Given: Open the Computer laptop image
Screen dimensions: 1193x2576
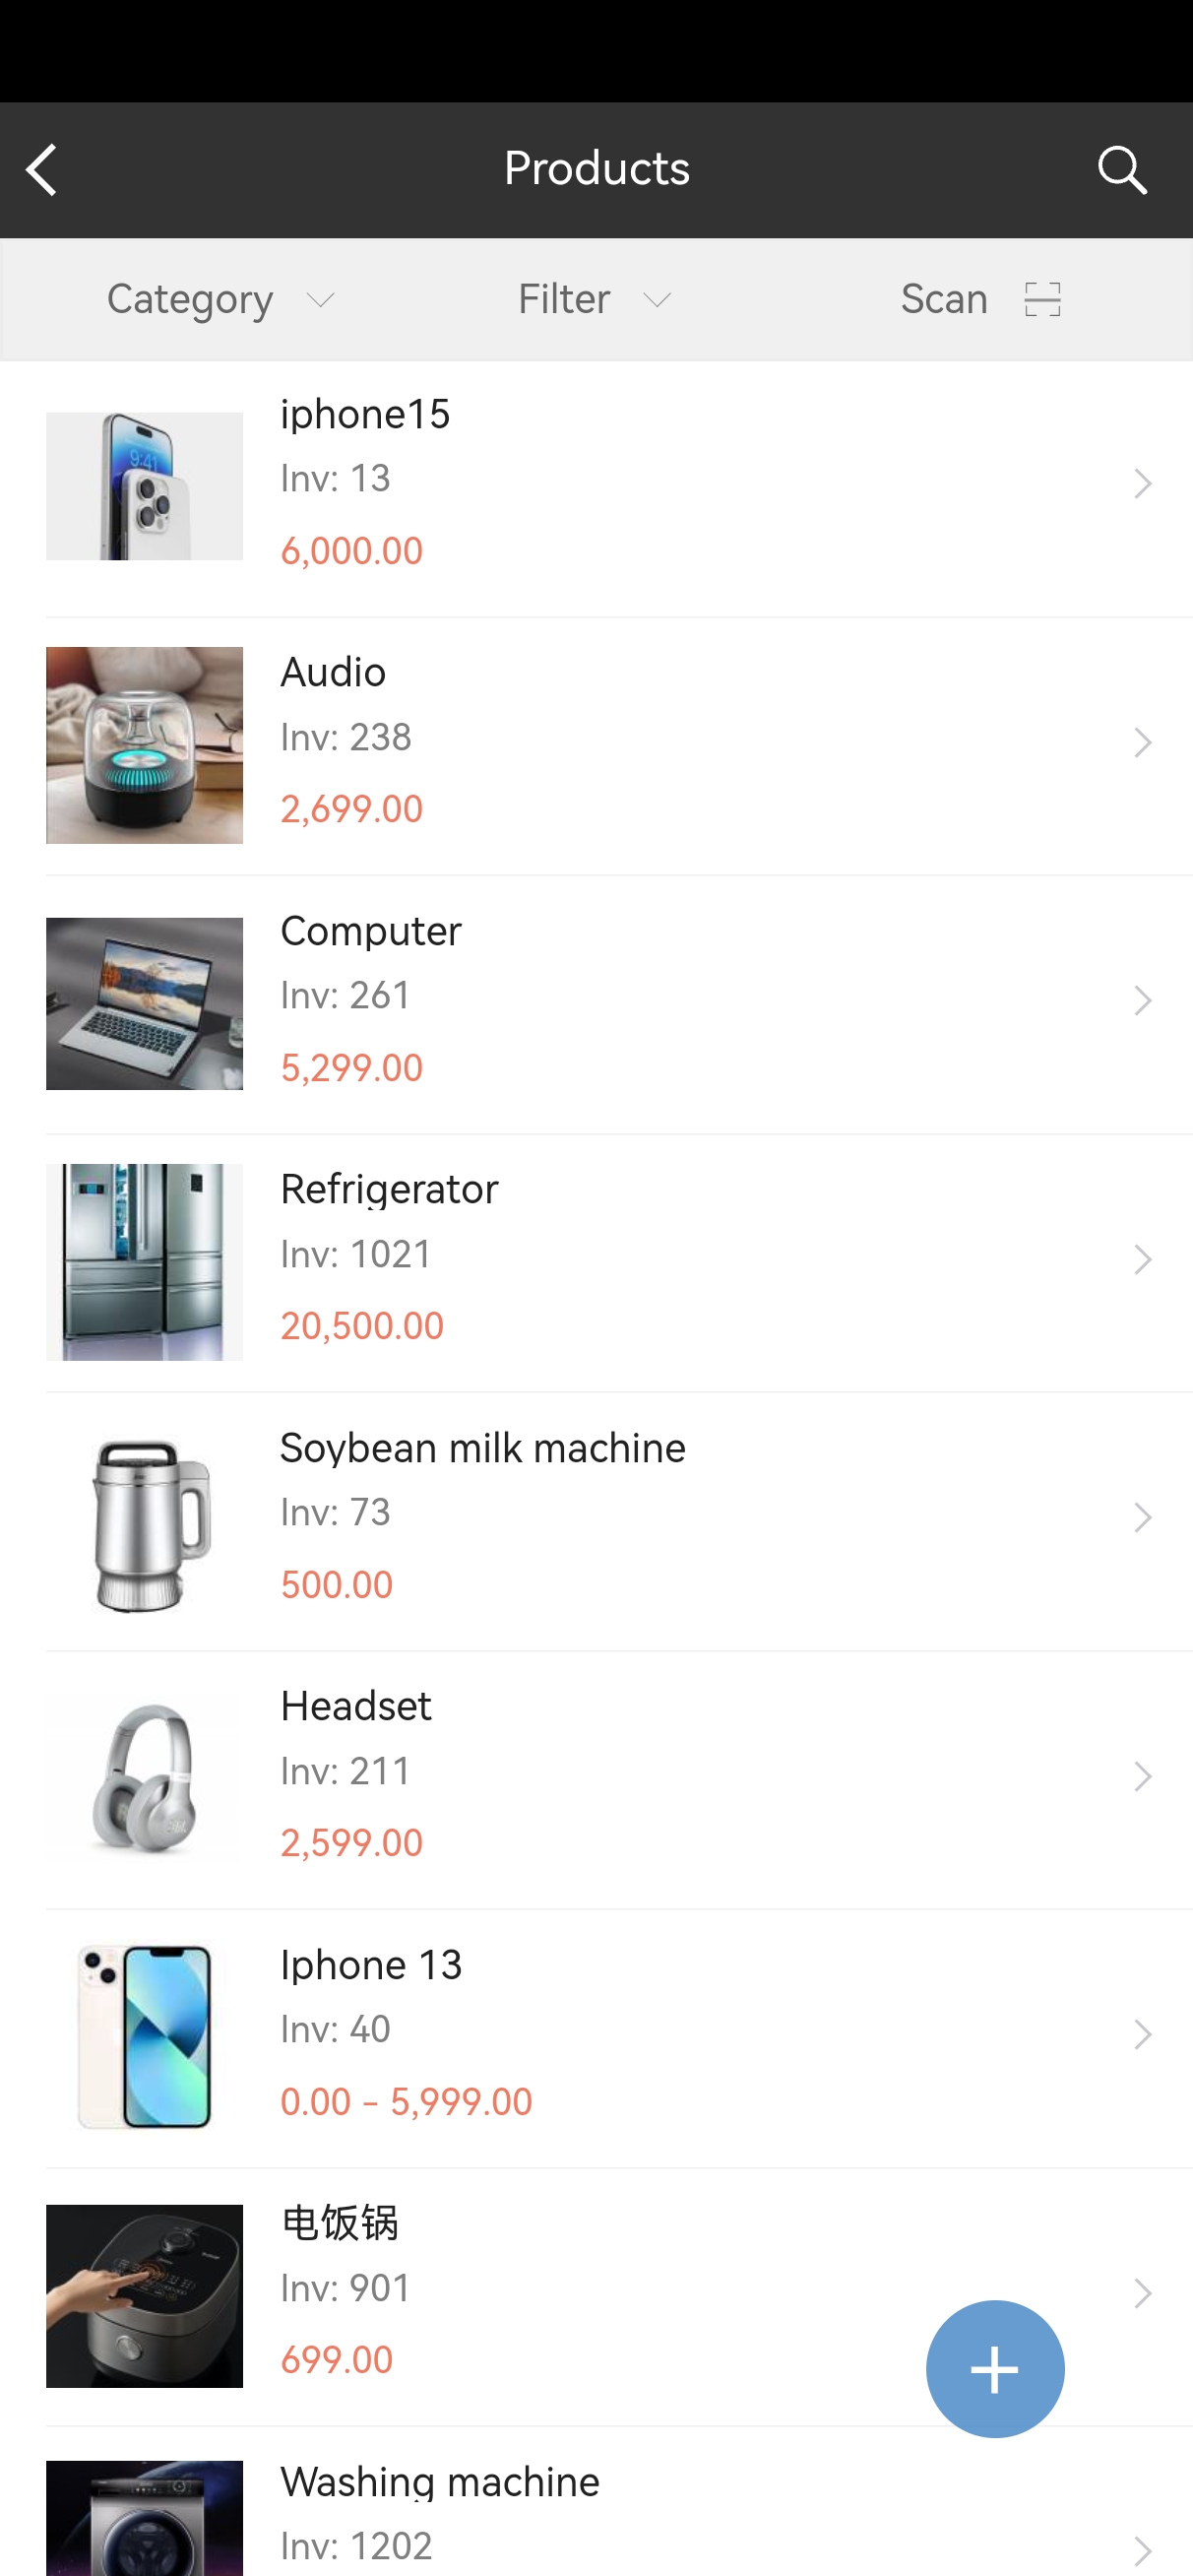Looking at the screenshot, I should (x=144, y=1003).
